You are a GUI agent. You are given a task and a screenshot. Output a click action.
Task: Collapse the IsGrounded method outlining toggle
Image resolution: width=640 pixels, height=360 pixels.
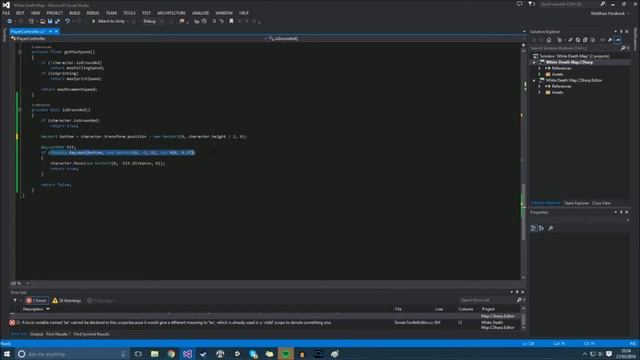pyautogui.click(x=20, y=110)
